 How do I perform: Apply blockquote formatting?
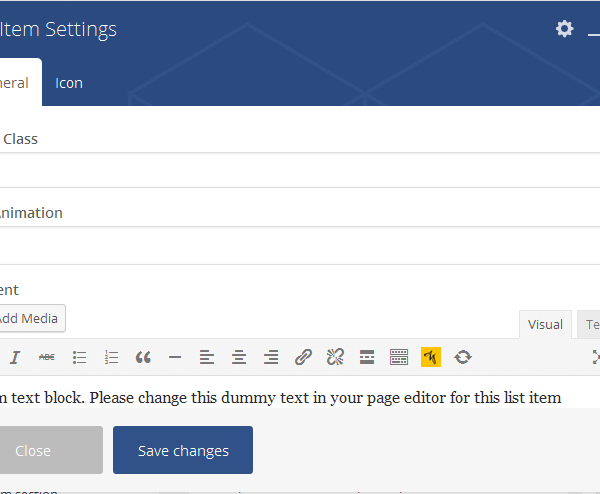click(143, 357)
